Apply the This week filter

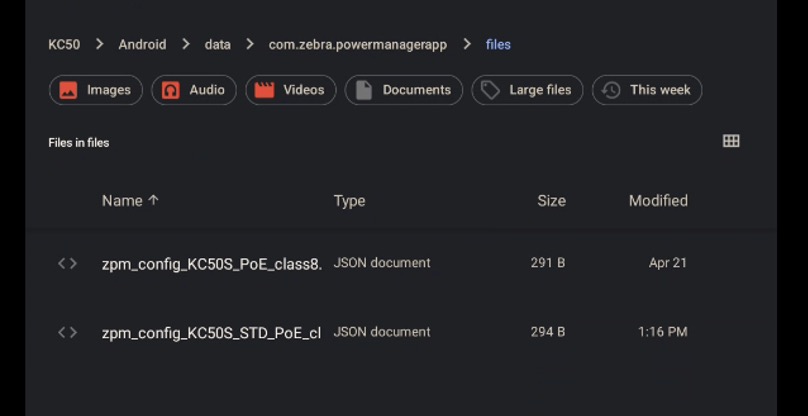pyautogui.click(x=647, y=90)
